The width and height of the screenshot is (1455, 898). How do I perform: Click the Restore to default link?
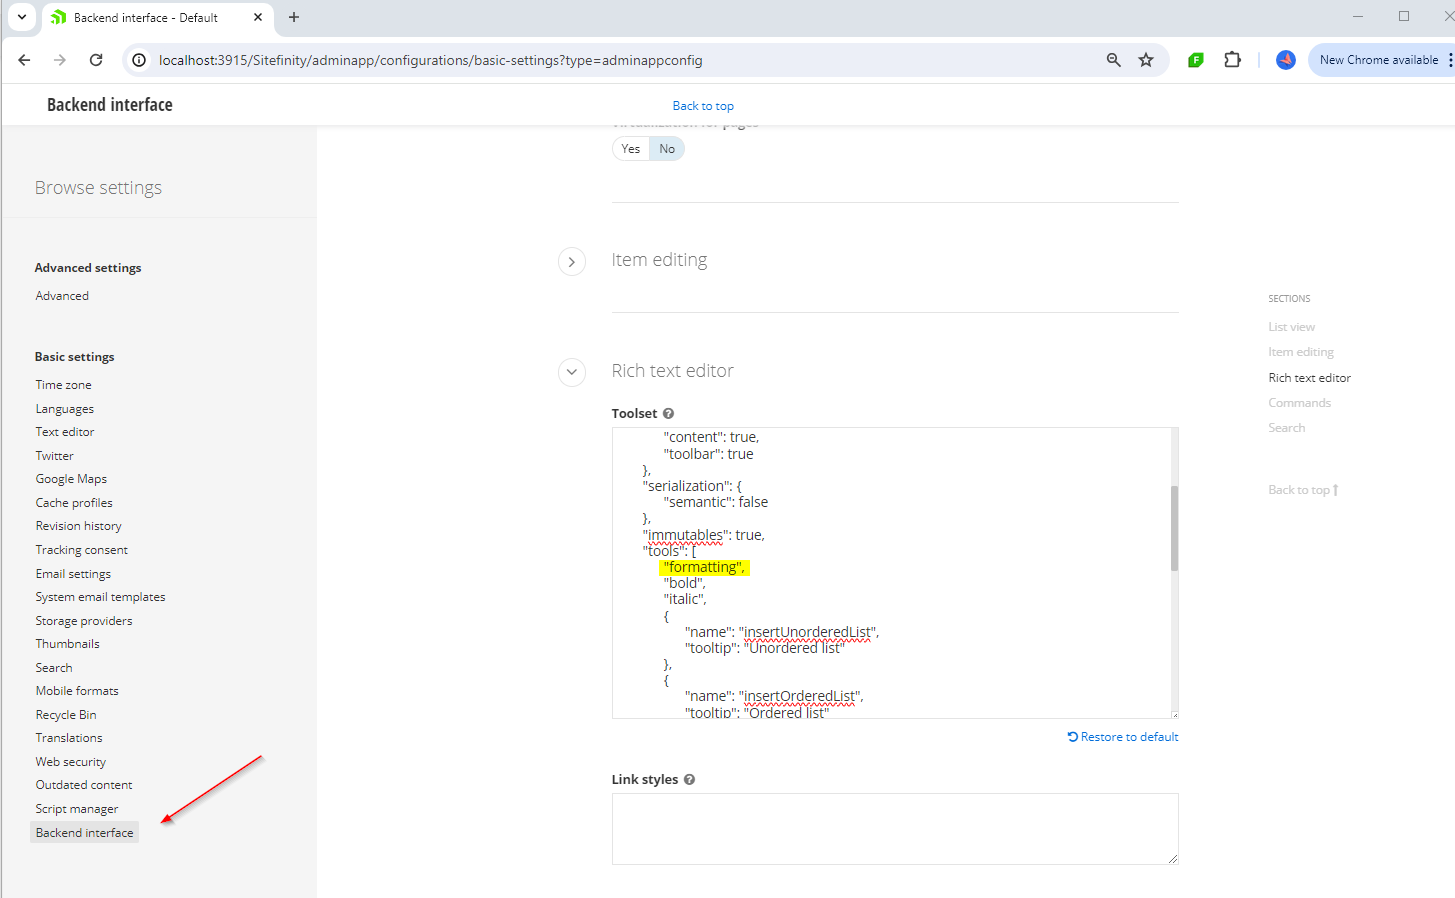(x=1122, y=736)
